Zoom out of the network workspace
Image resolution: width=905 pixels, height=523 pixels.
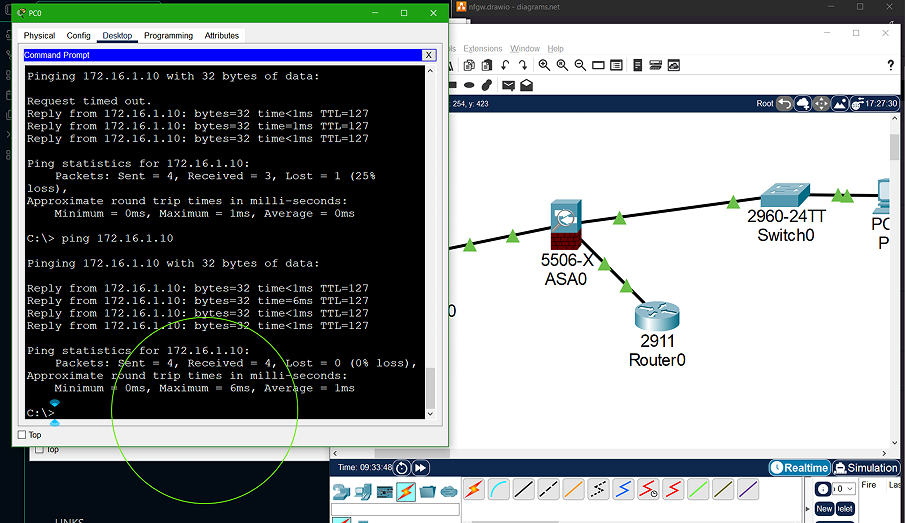coord(580,65)
